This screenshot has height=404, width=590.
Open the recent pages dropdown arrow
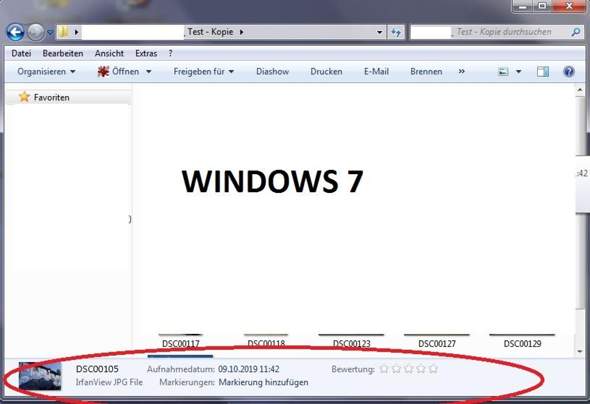point(50,33)
